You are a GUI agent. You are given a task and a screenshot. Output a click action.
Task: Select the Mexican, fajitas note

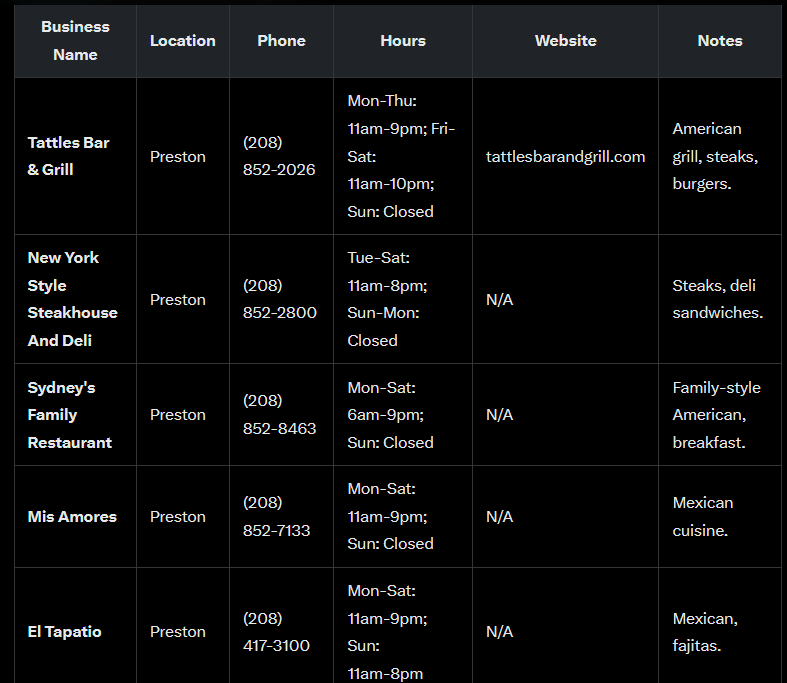[x=705, y=631]
